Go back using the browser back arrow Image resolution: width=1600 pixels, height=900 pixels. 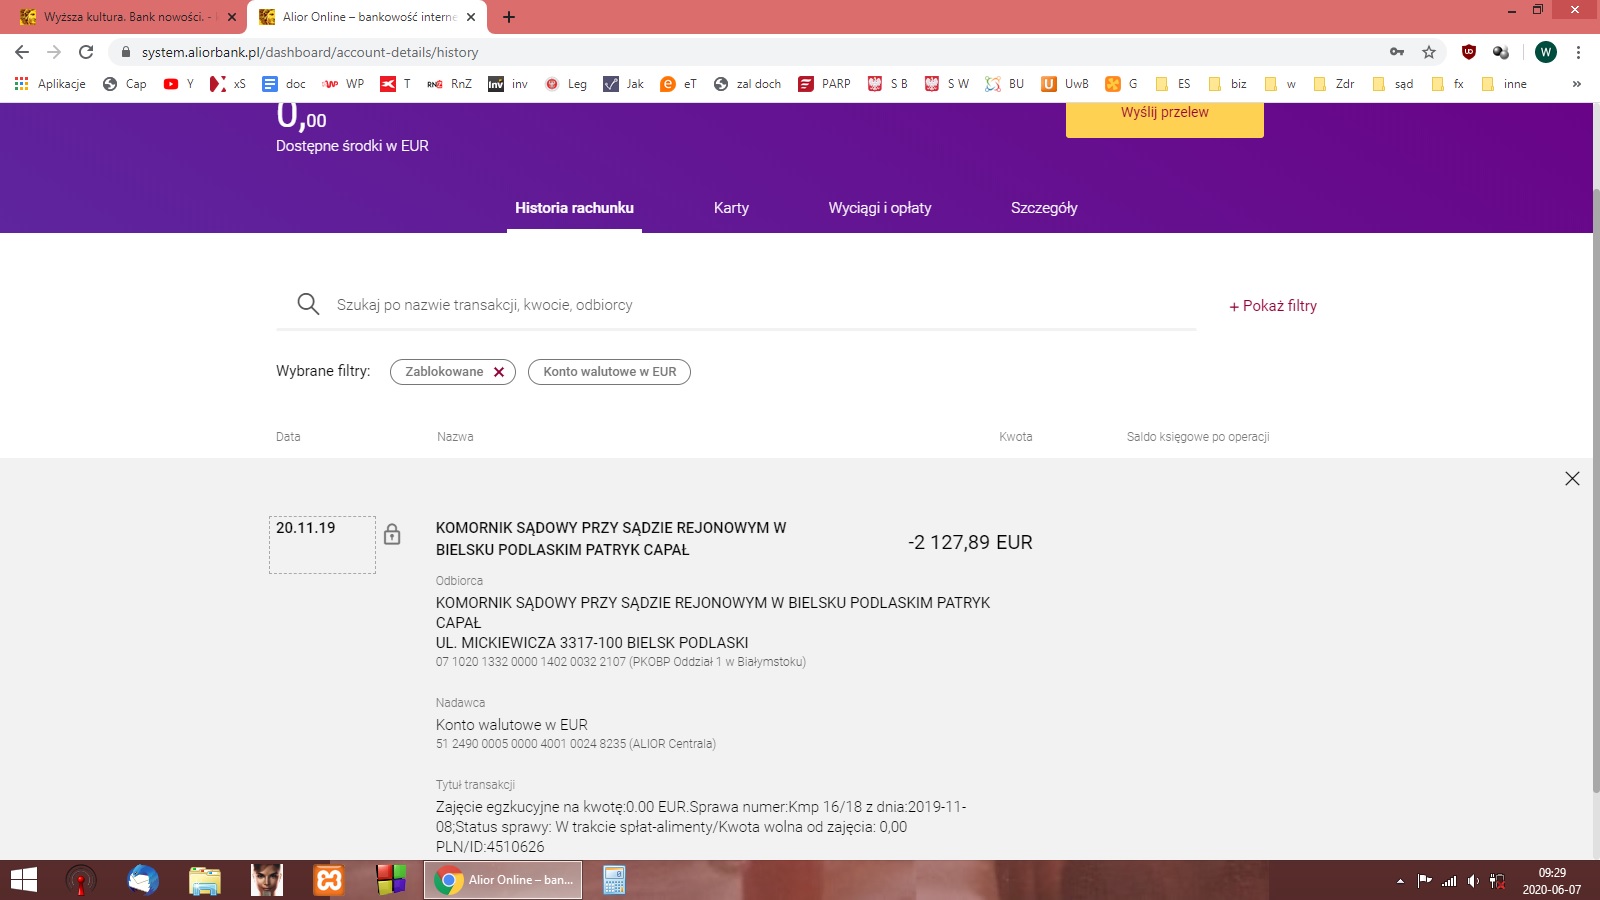[22, 52]
